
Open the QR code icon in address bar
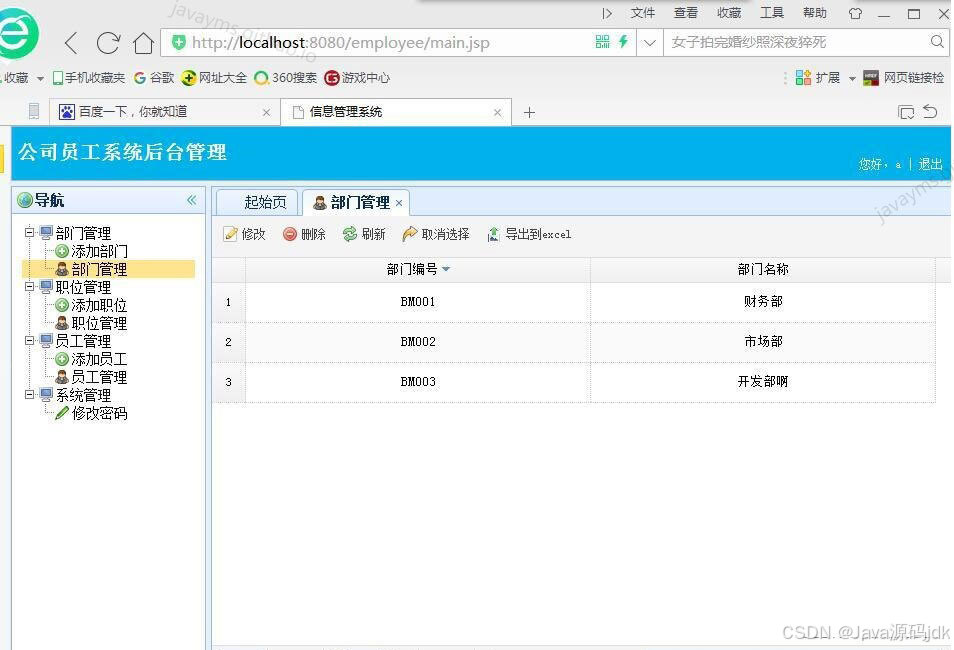coord(602,41)
